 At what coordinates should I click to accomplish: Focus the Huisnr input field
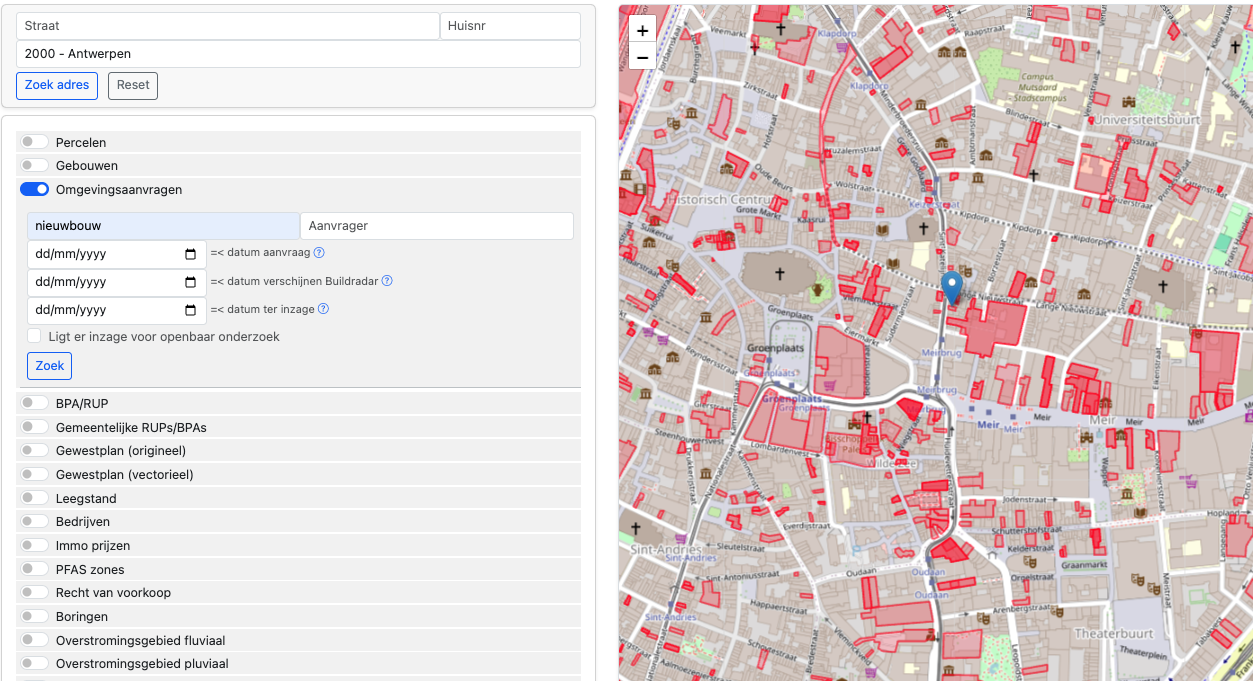510,26
